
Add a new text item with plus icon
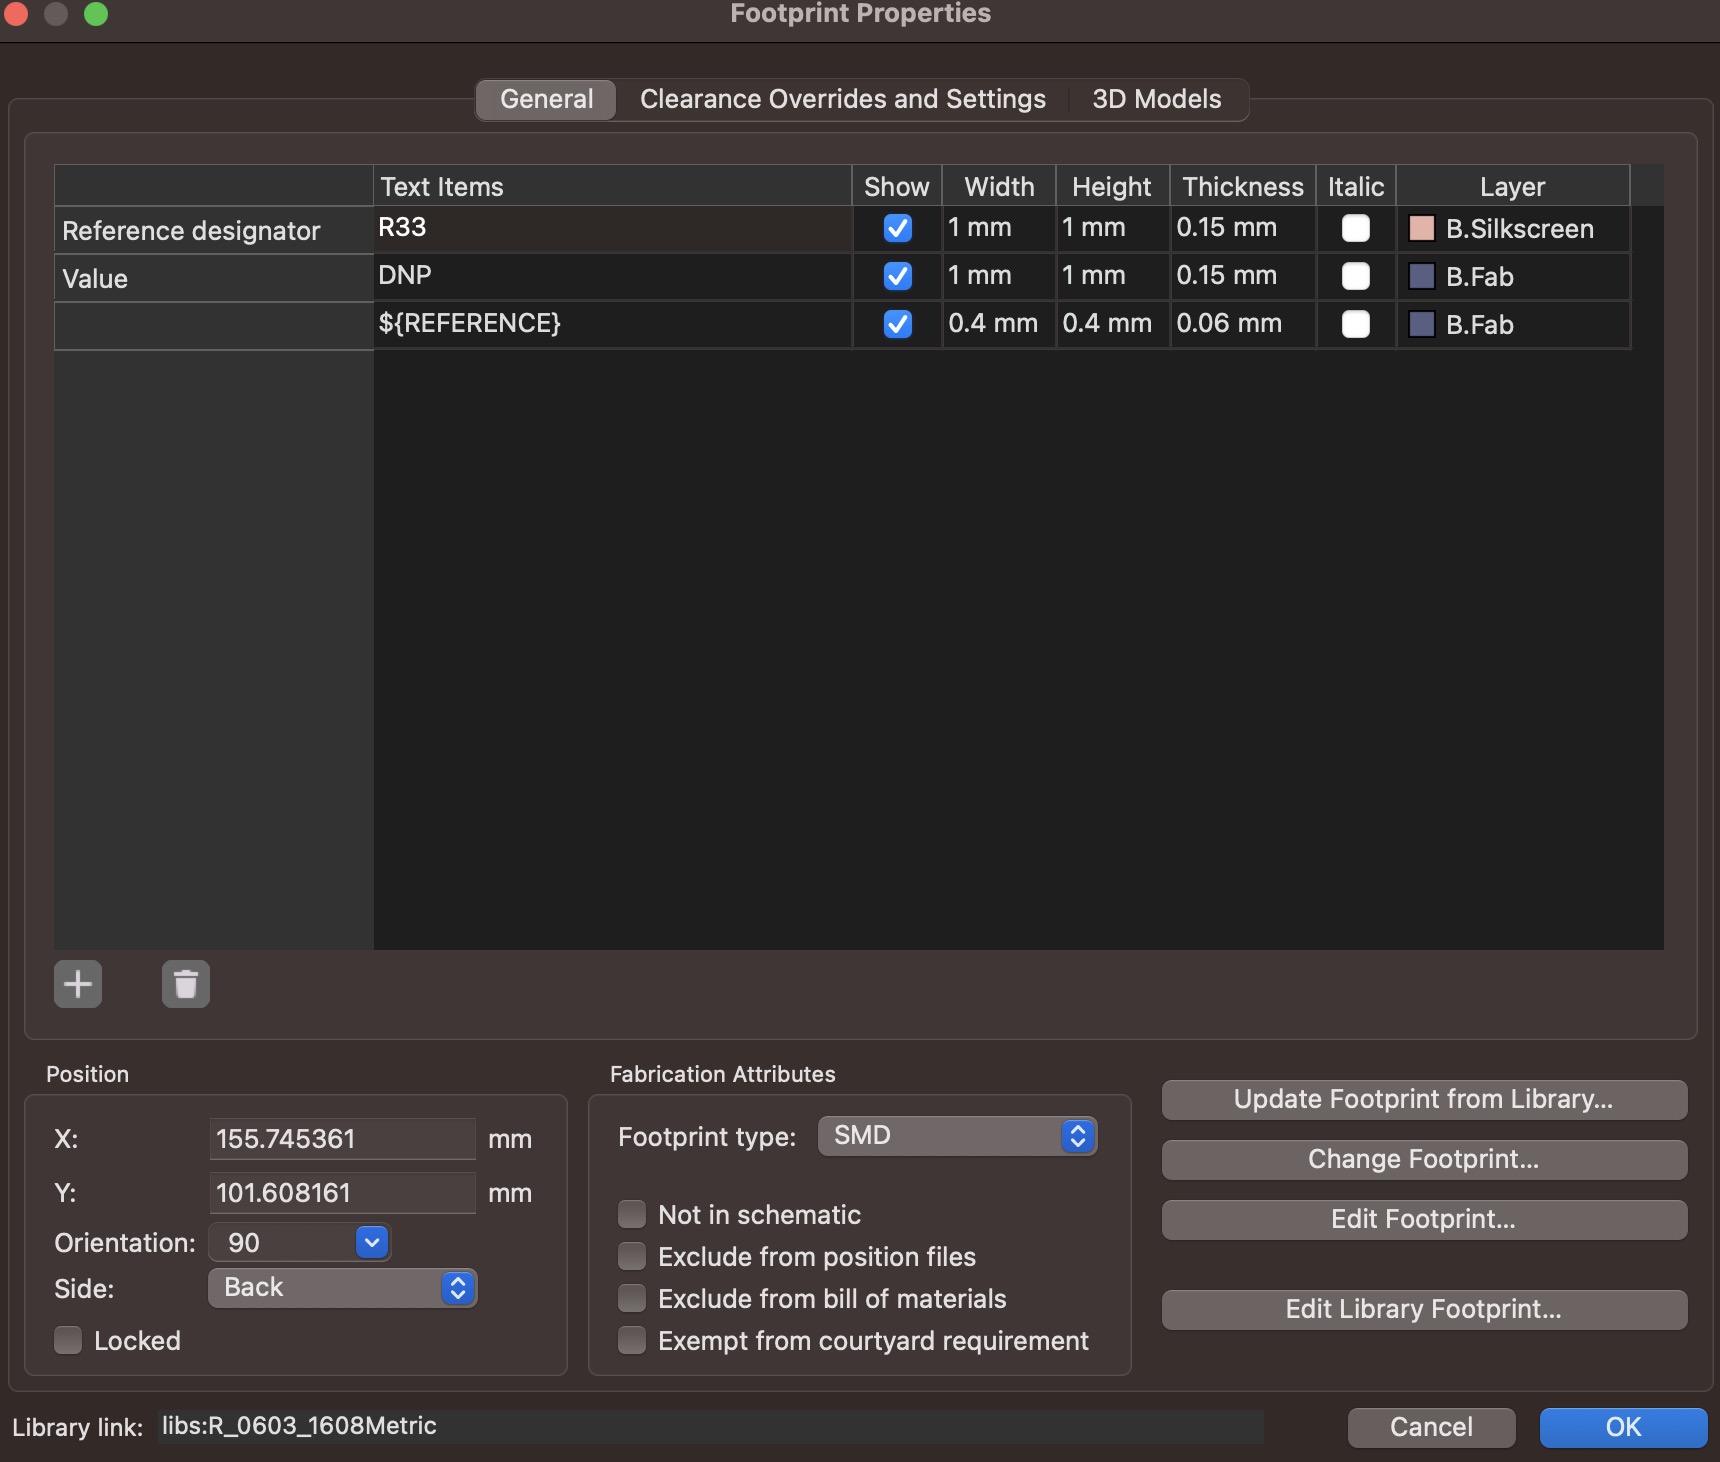point(78,984)
